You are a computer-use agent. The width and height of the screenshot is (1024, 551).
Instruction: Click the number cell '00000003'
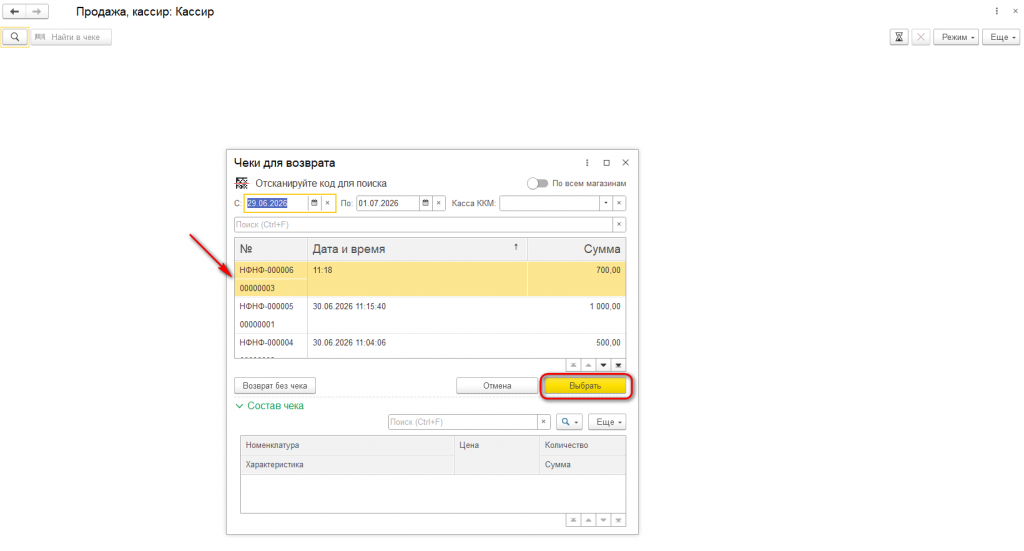pyautogui.click(x=257, y=288)
